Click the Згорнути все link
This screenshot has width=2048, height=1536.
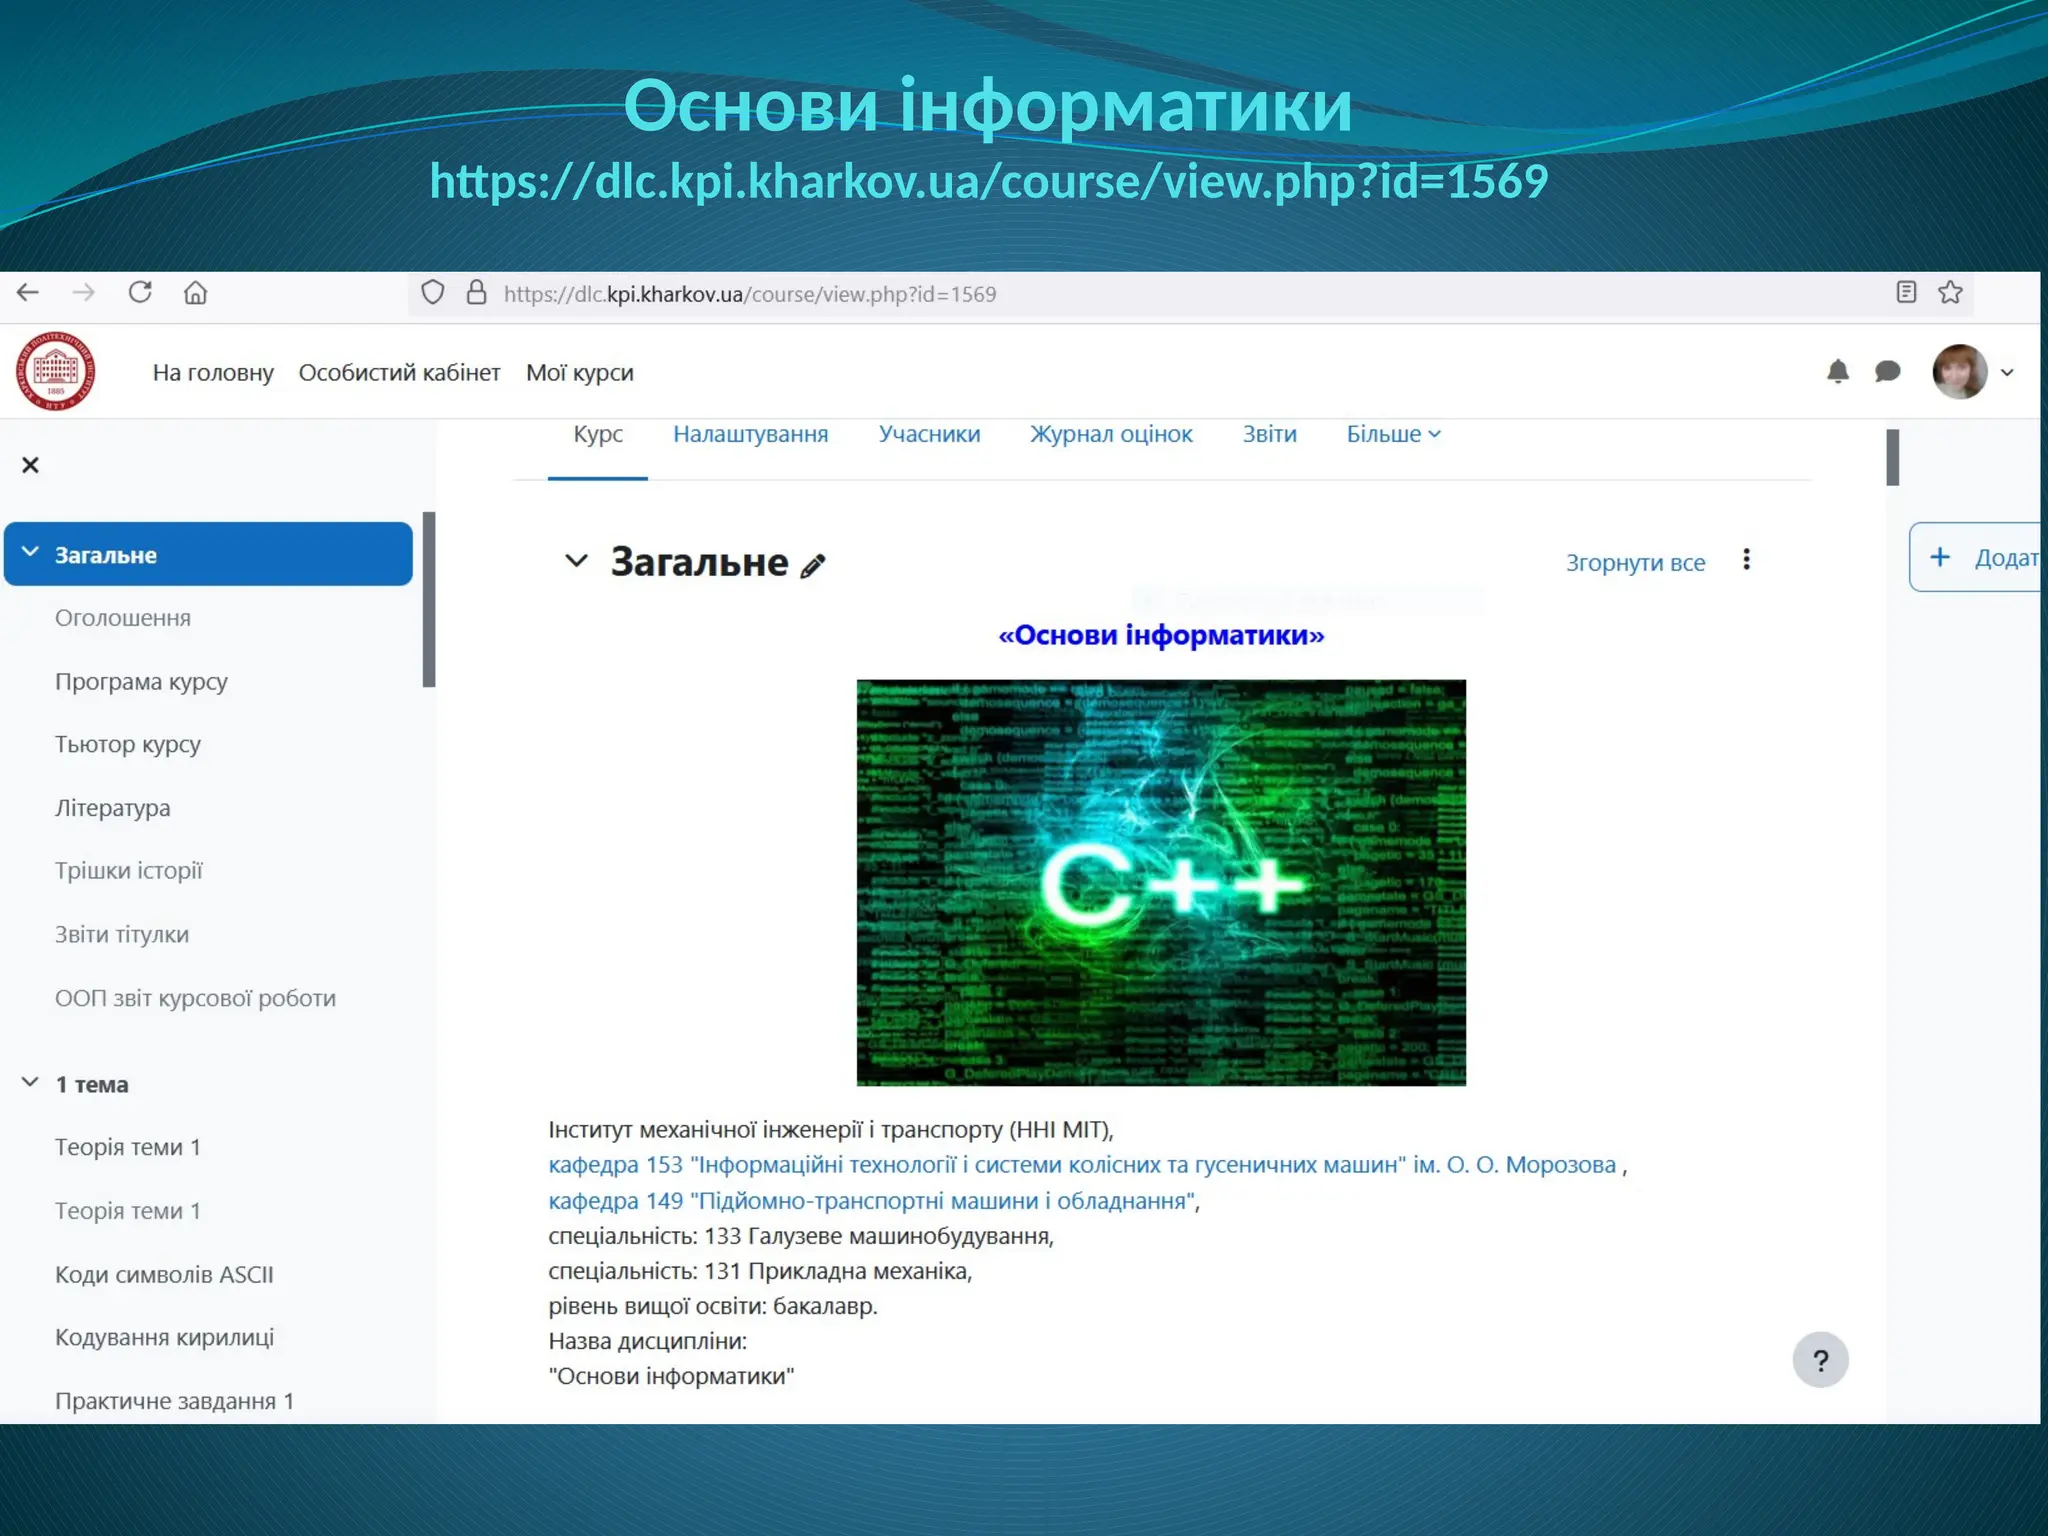[x=1635, y=563]
